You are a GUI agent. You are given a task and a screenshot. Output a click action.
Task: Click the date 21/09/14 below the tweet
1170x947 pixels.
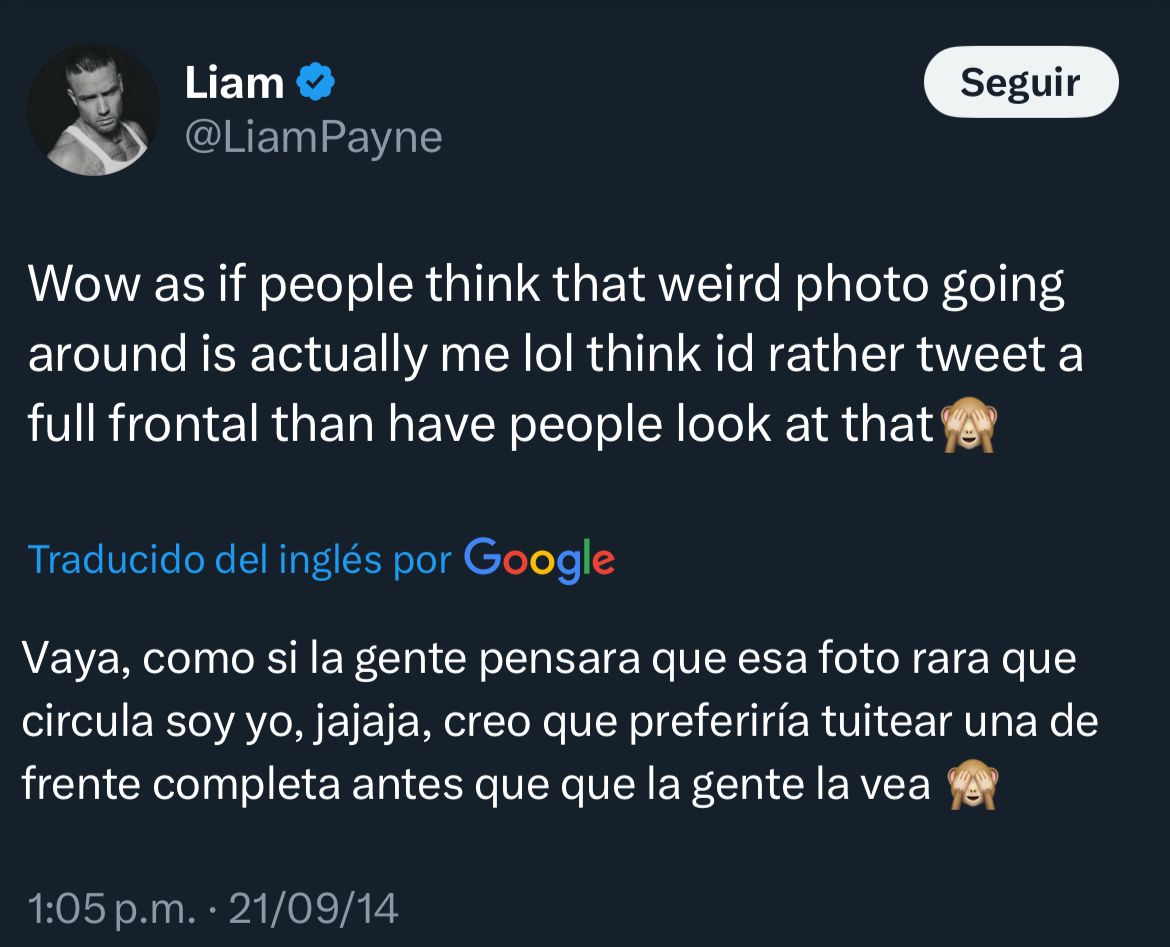[x=310, y=908]
